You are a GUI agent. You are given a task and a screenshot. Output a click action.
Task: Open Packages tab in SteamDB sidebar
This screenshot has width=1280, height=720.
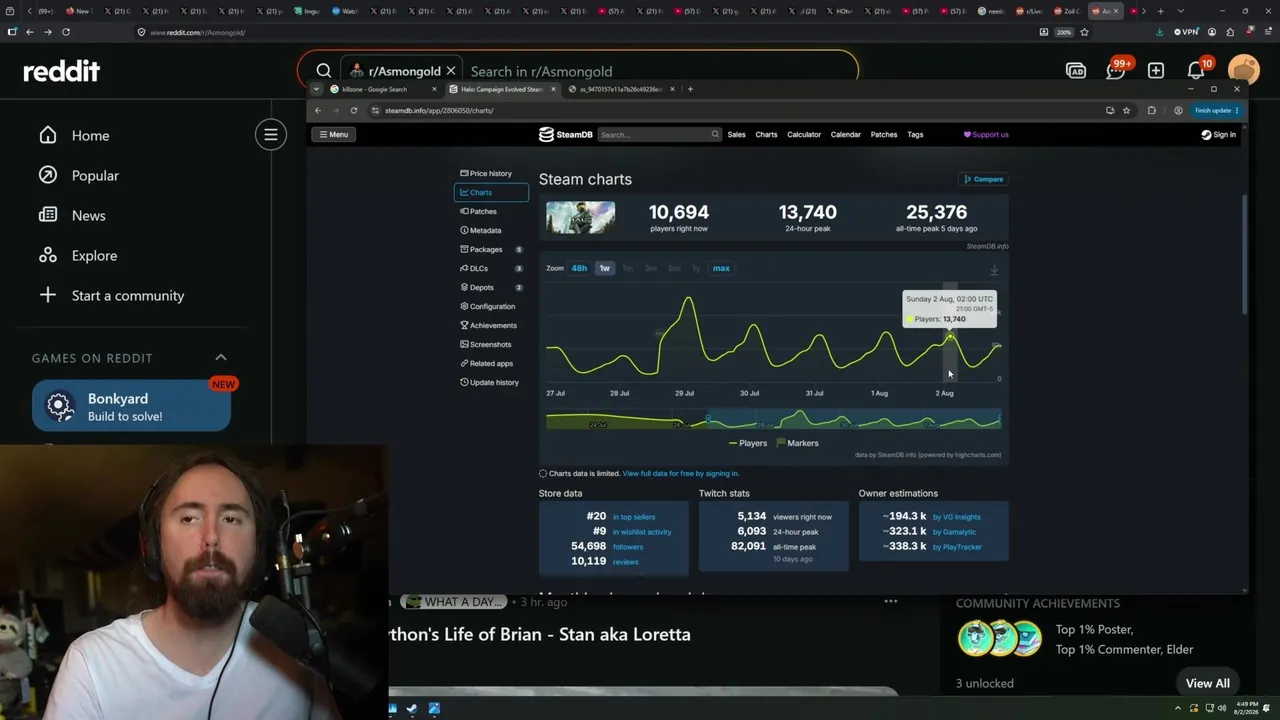click(x=491, y=249)
